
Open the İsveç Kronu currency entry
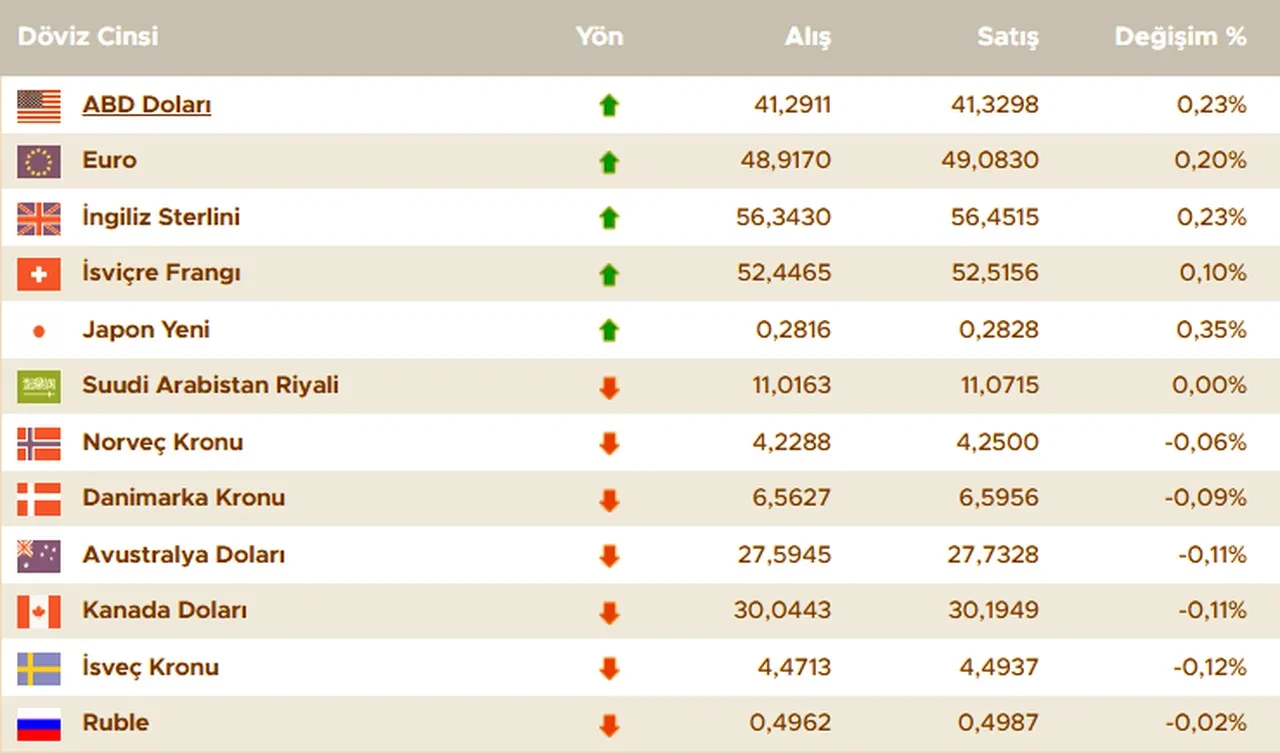(x=150, y=666)
